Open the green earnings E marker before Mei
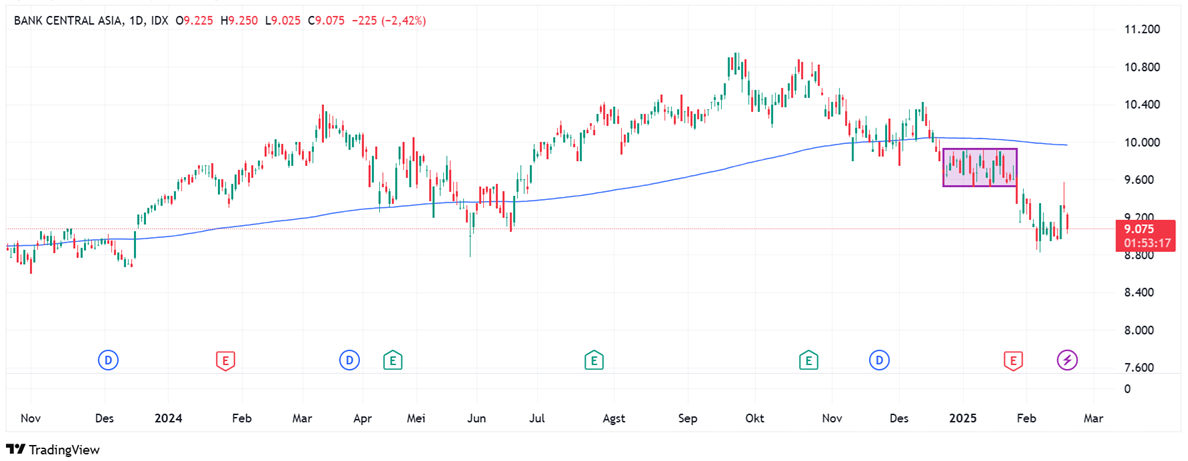The width and height of the screenshot is (1188, 461). (x=392, y=360)
